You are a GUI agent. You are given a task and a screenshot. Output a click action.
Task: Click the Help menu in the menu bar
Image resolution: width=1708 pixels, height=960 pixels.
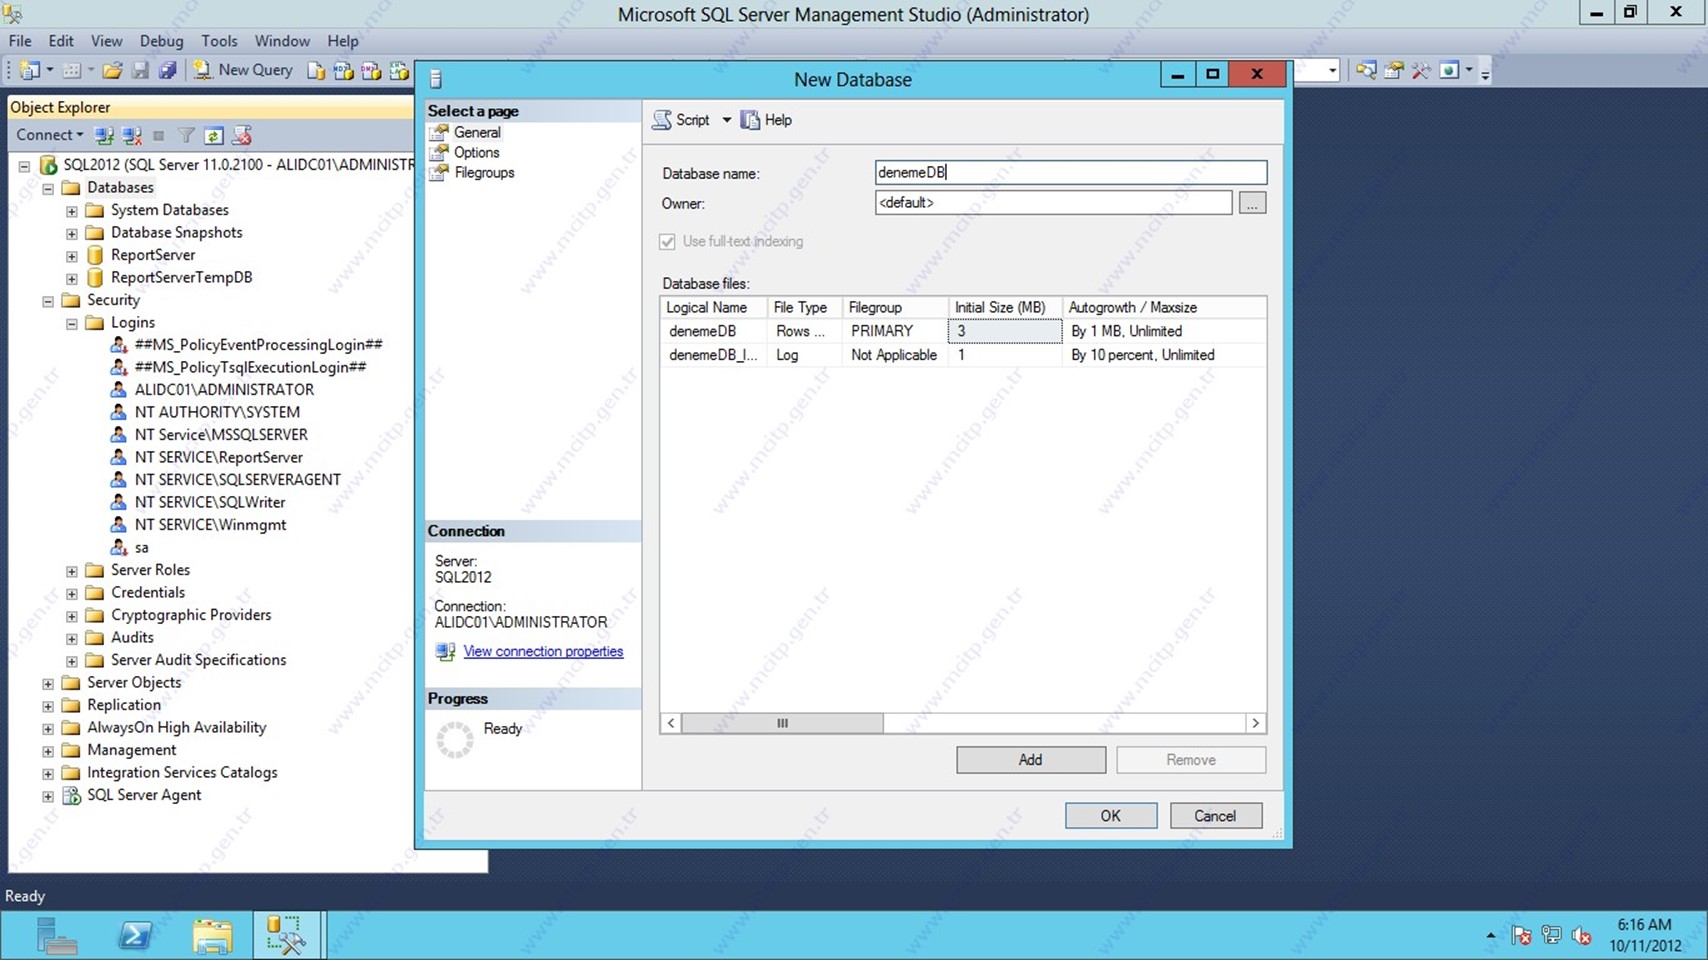click(x=342, y=41)
